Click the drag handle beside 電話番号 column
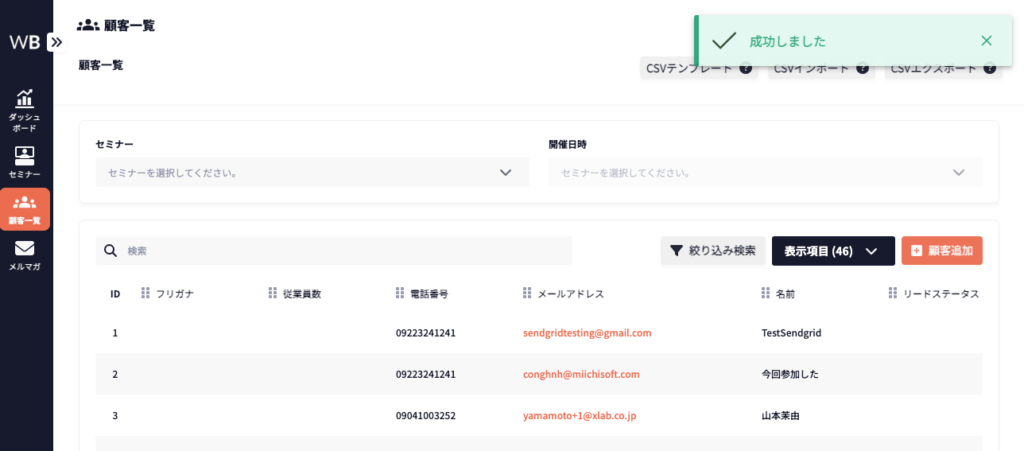Screen dimensions: 1024x451 400,294
